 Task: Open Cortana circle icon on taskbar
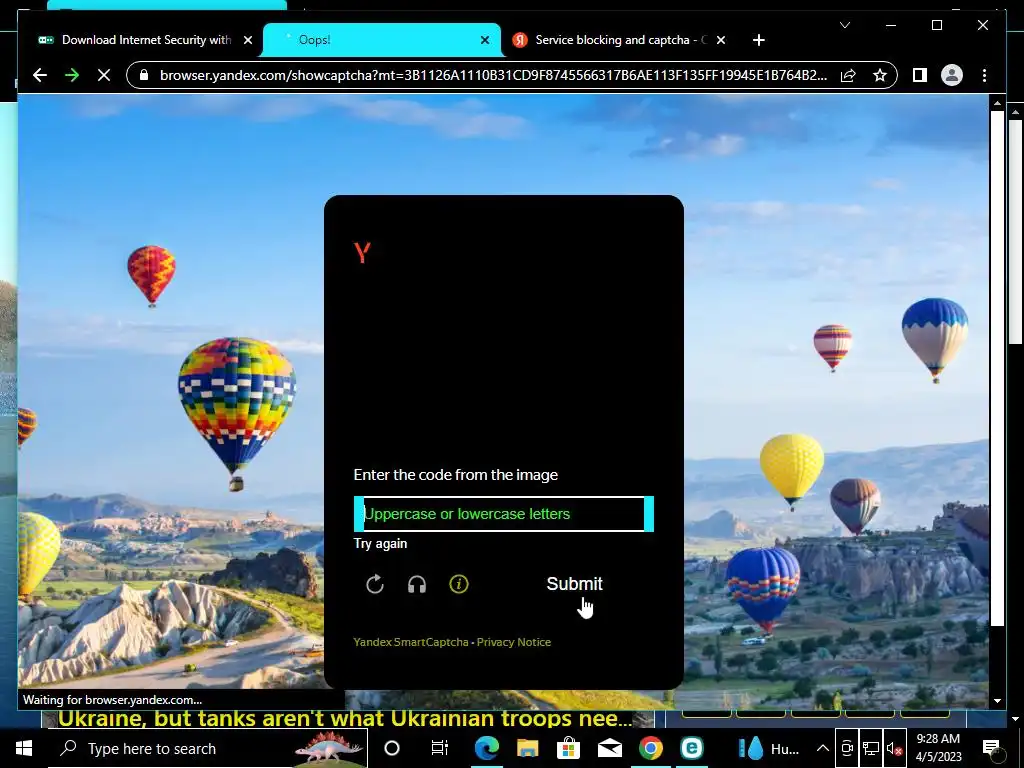[x=391, y=748]
